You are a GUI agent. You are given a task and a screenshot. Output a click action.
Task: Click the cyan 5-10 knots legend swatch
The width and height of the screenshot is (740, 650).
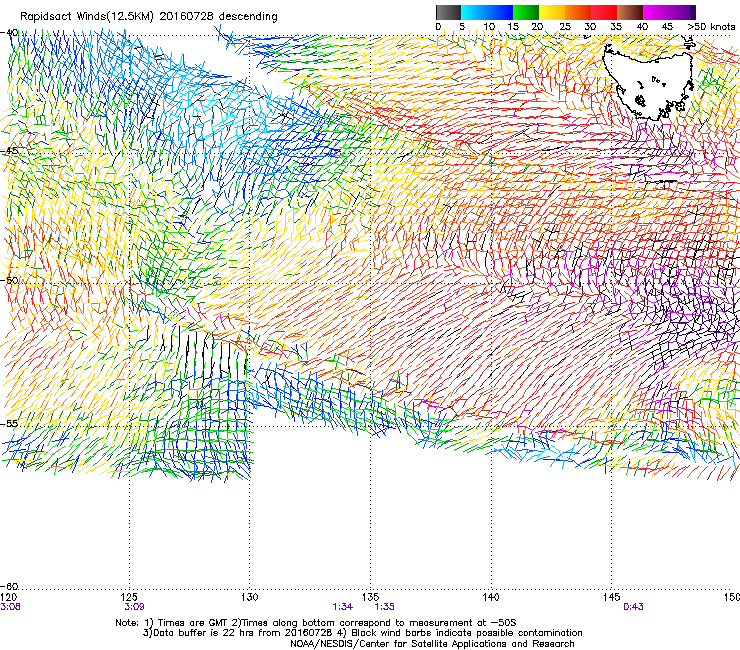[474, 12]
